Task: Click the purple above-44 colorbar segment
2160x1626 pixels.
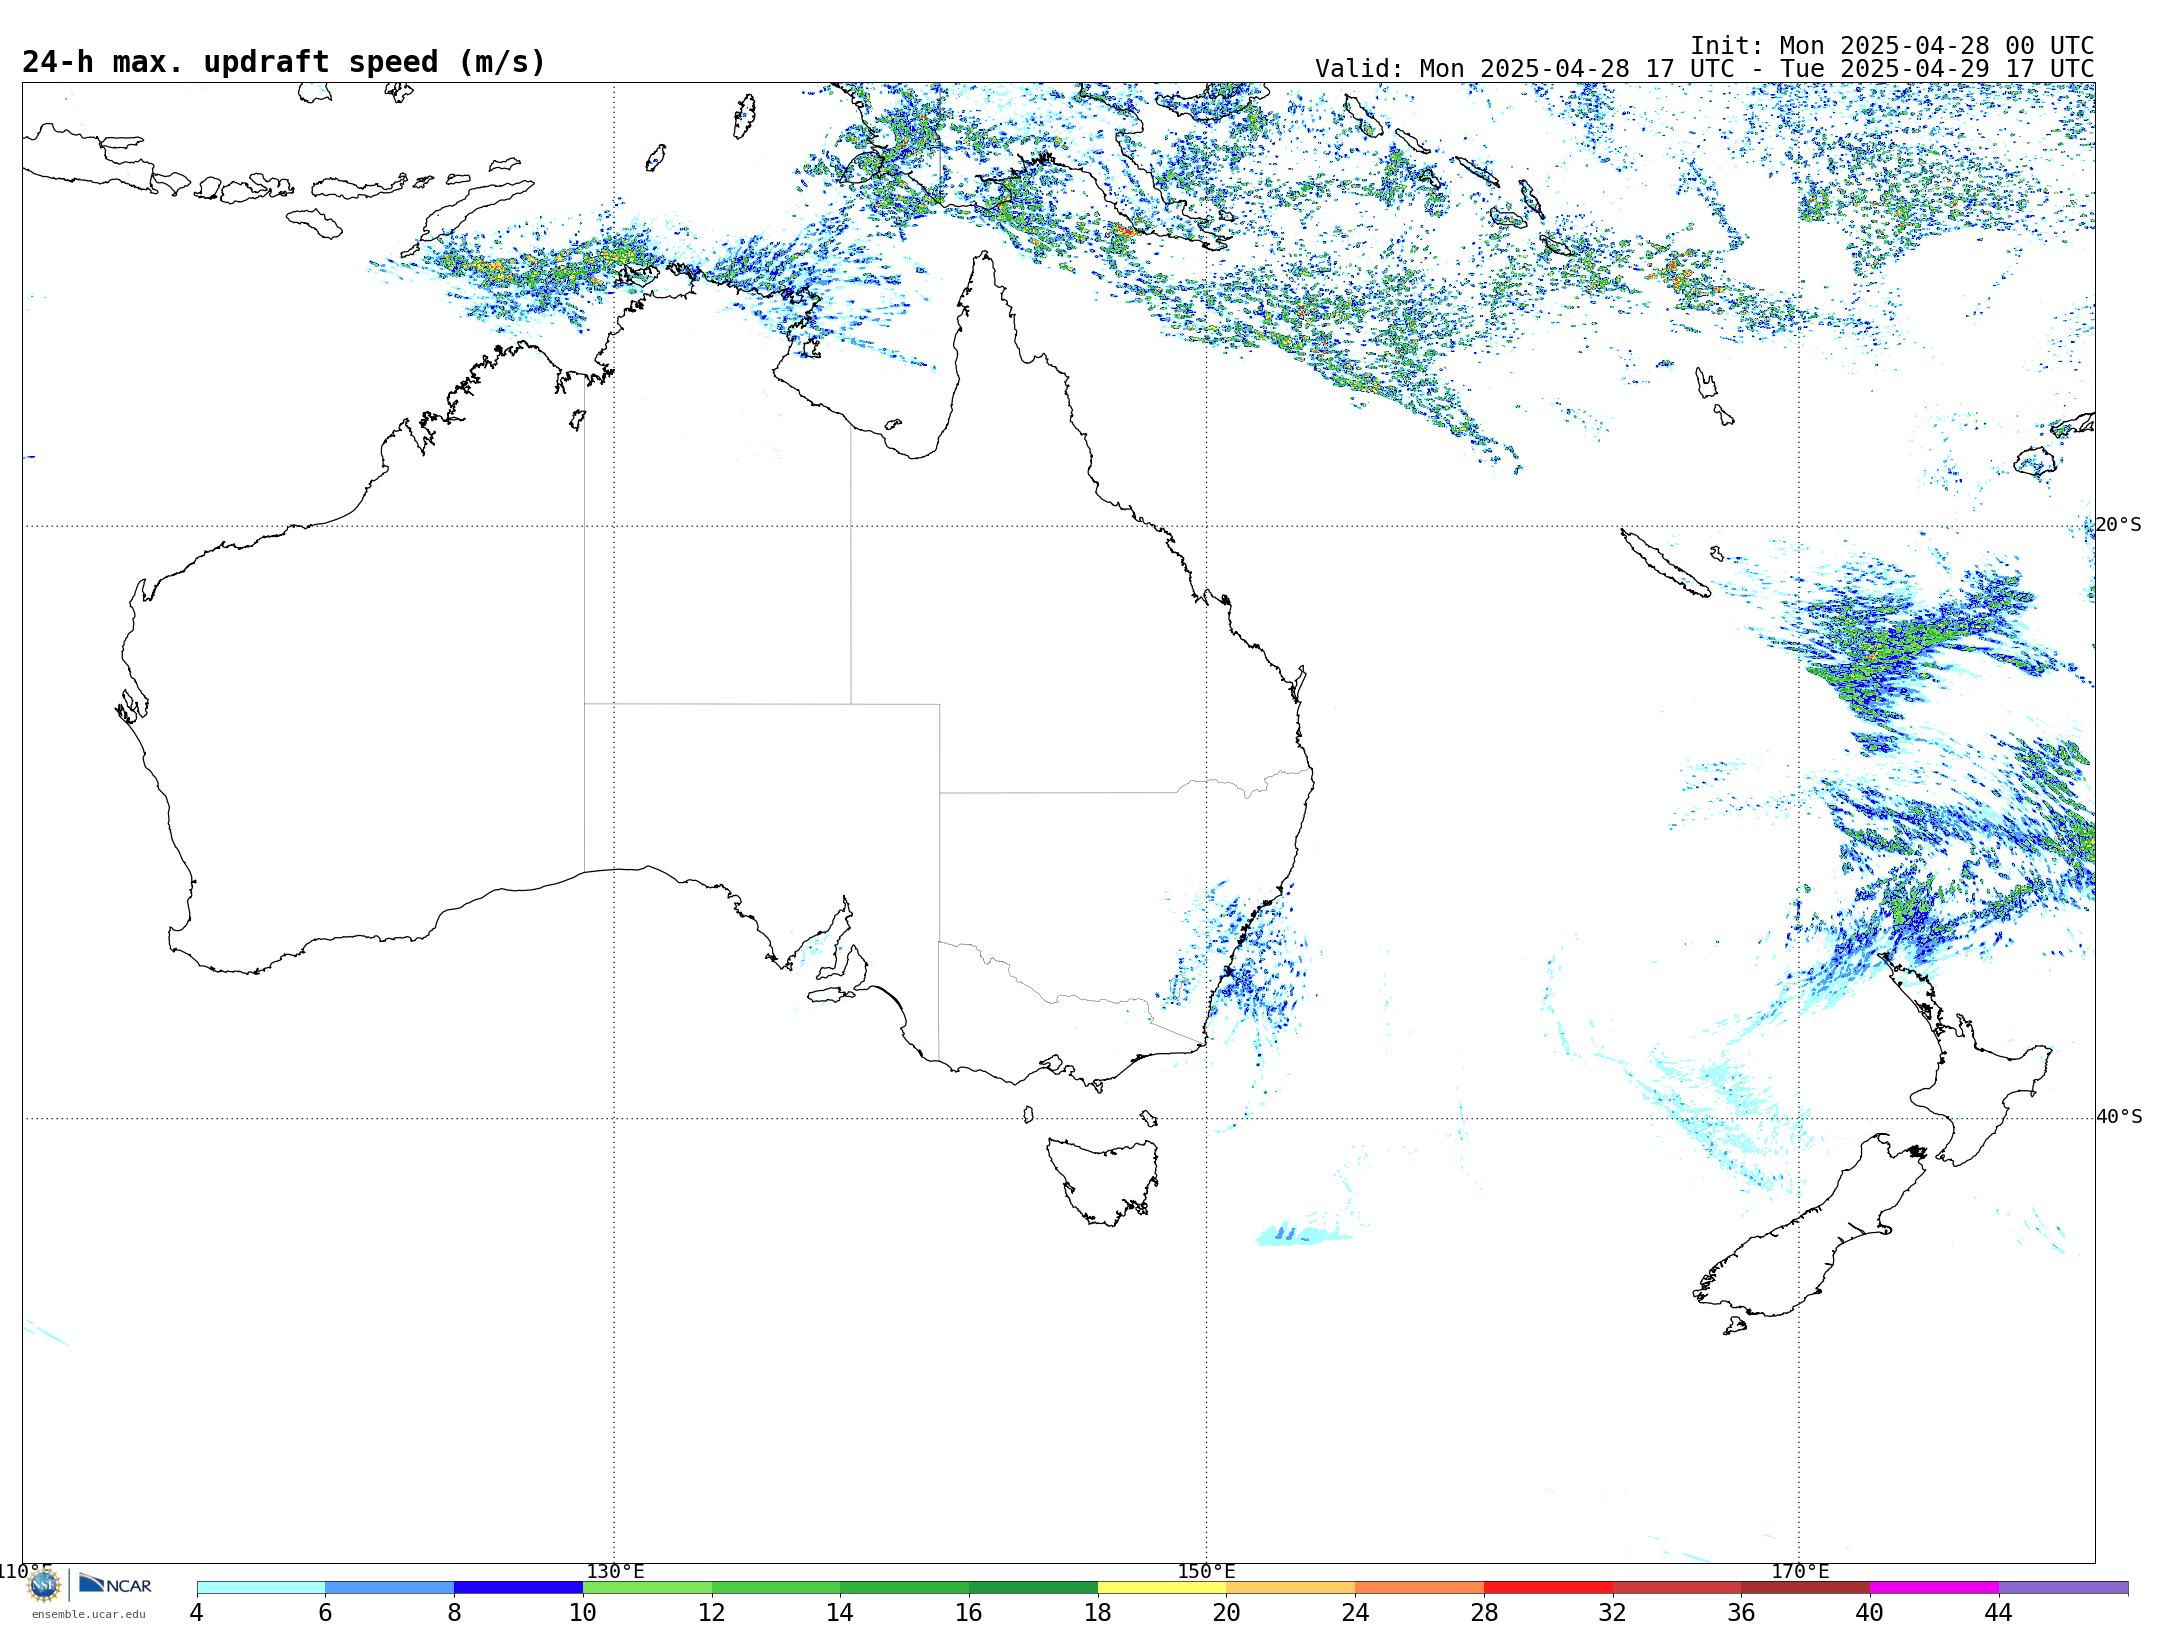Action: tap(2064, 1588)
